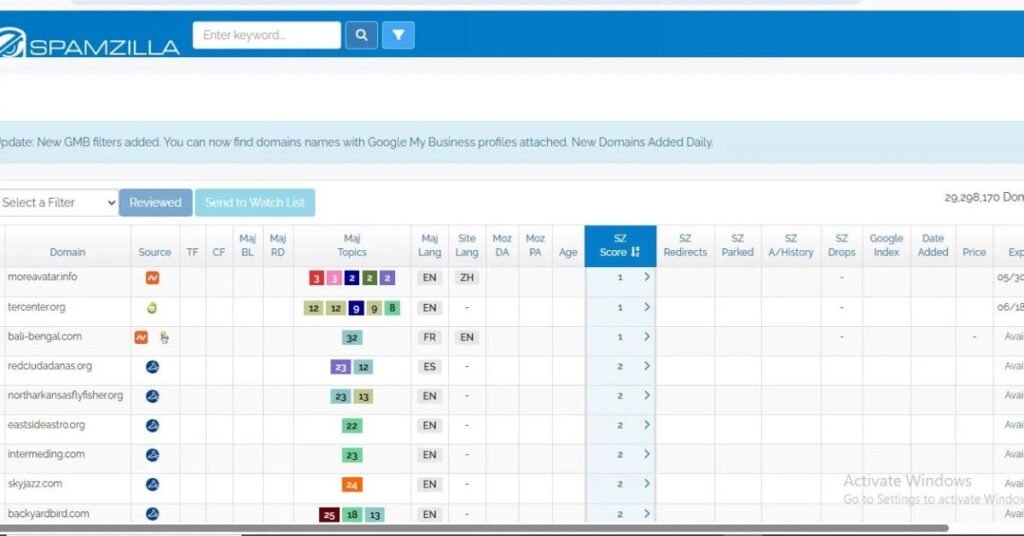
Task: Sort by the Google Index column header
Action: [x=886, y=245]
